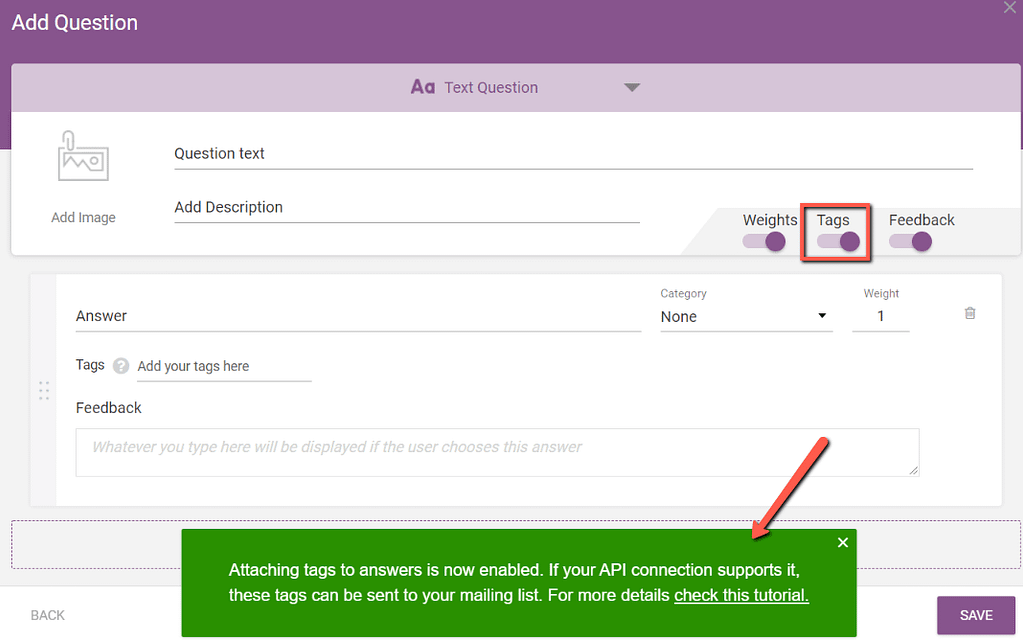Disable the Tags toggle
The width and height of the screenshot is (1023, 640).
pyautogui.click(x=838, y=241)
